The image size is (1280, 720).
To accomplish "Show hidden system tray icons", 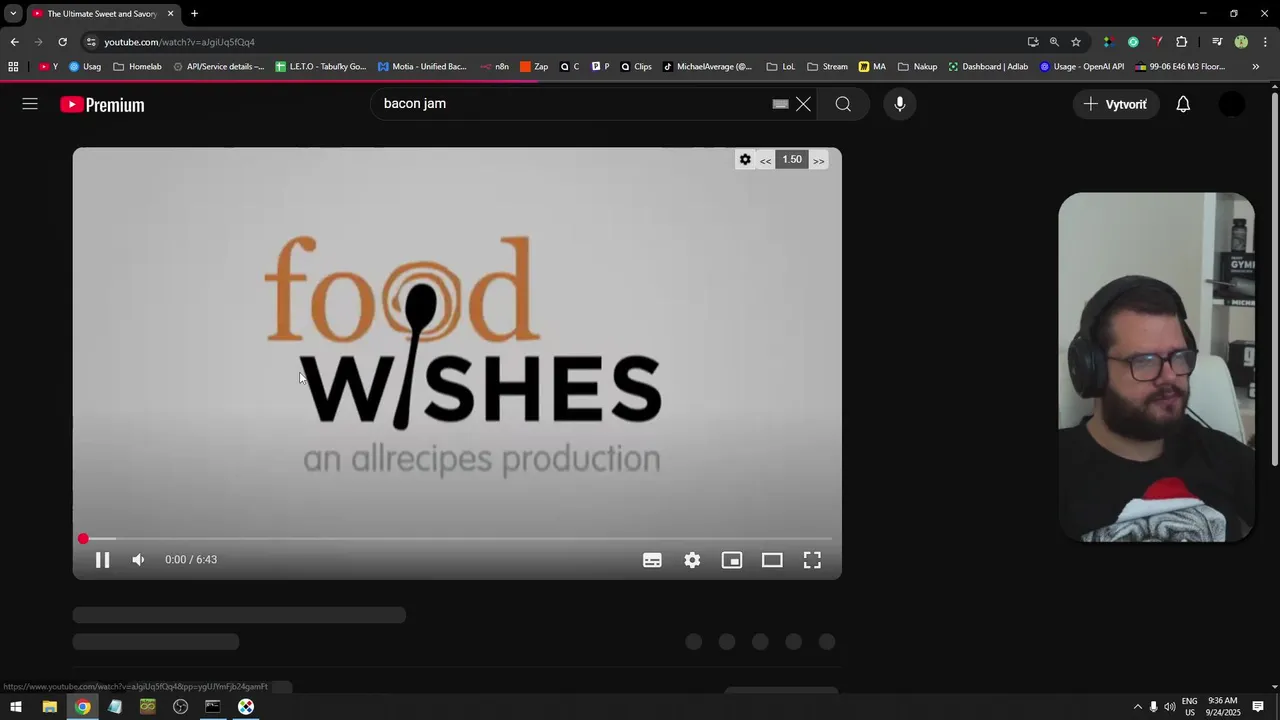I will [1137, 707].
